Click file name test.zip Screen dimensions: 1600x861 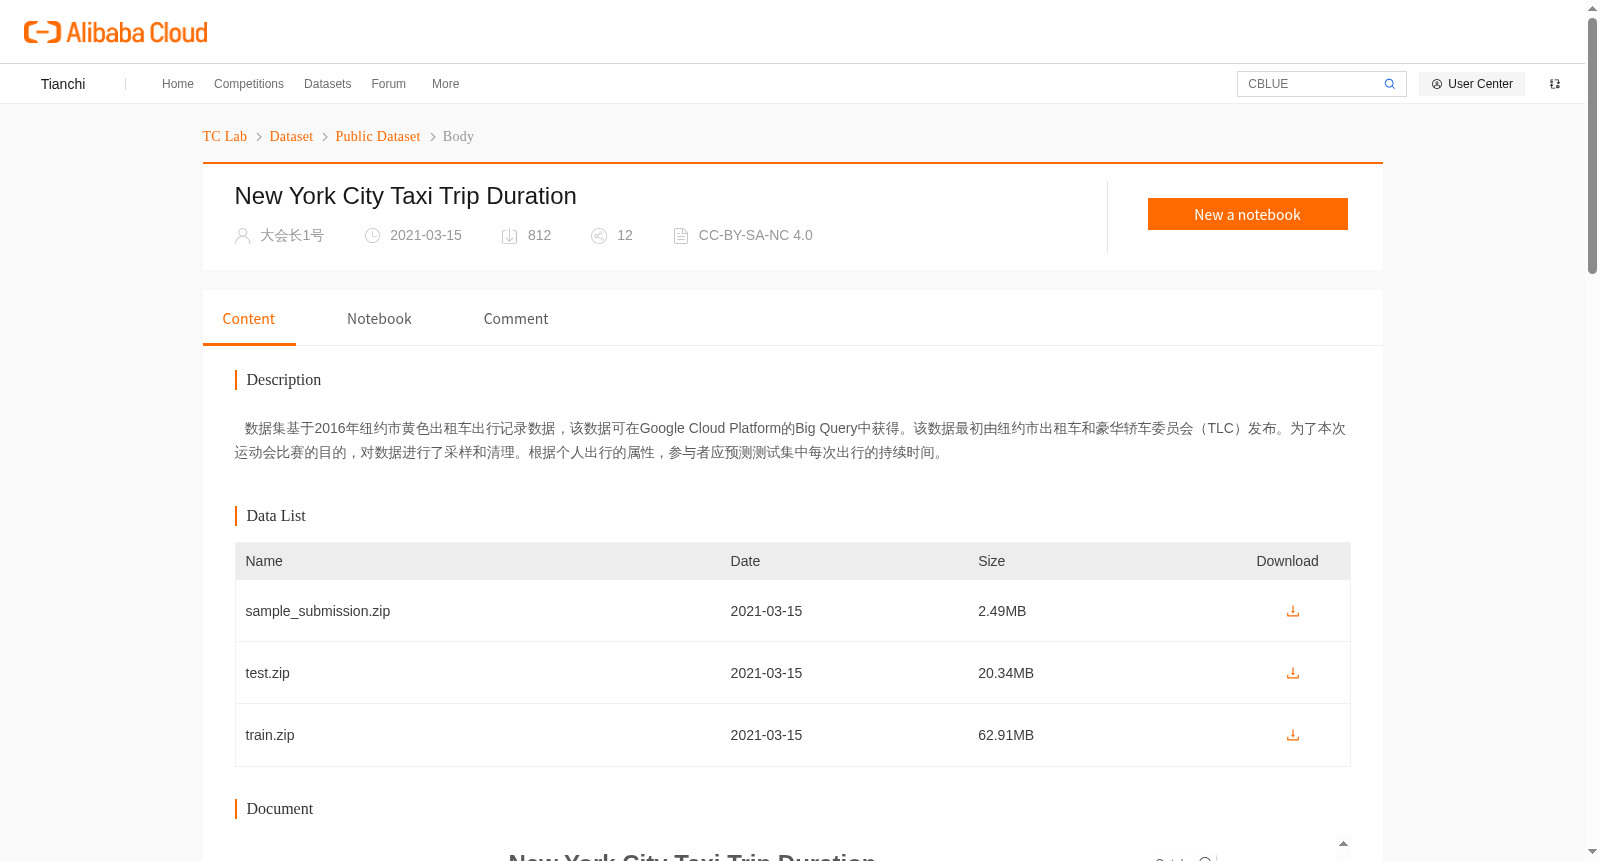click(x=268, y=673)
